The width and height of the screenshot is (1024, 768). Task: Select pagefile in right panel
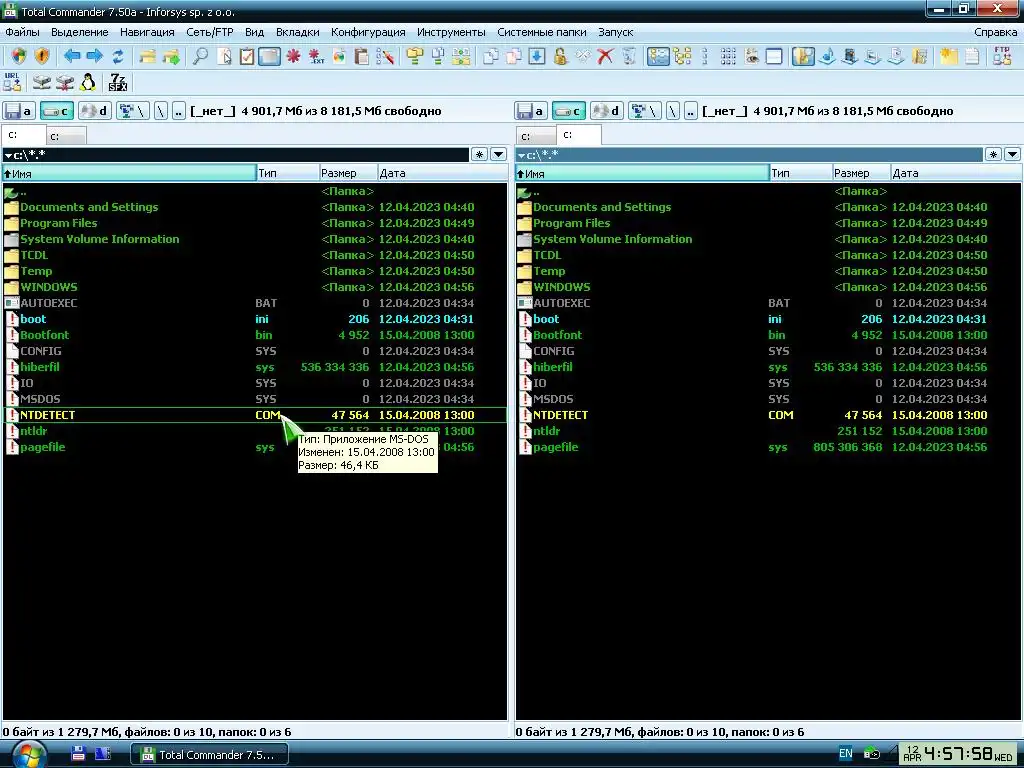[767, 447]
